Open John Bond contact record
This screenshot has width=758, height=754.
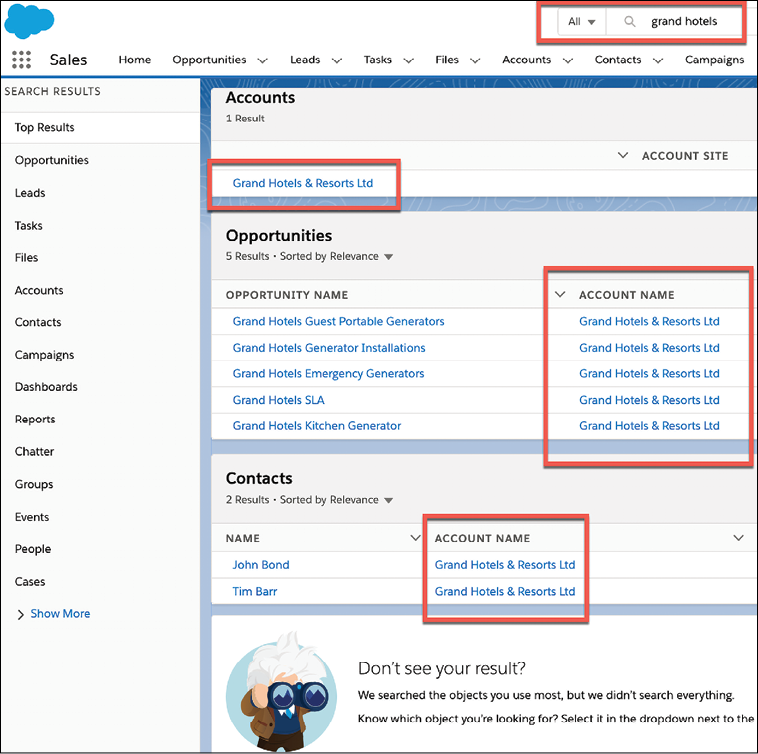[x=261, y=565]
